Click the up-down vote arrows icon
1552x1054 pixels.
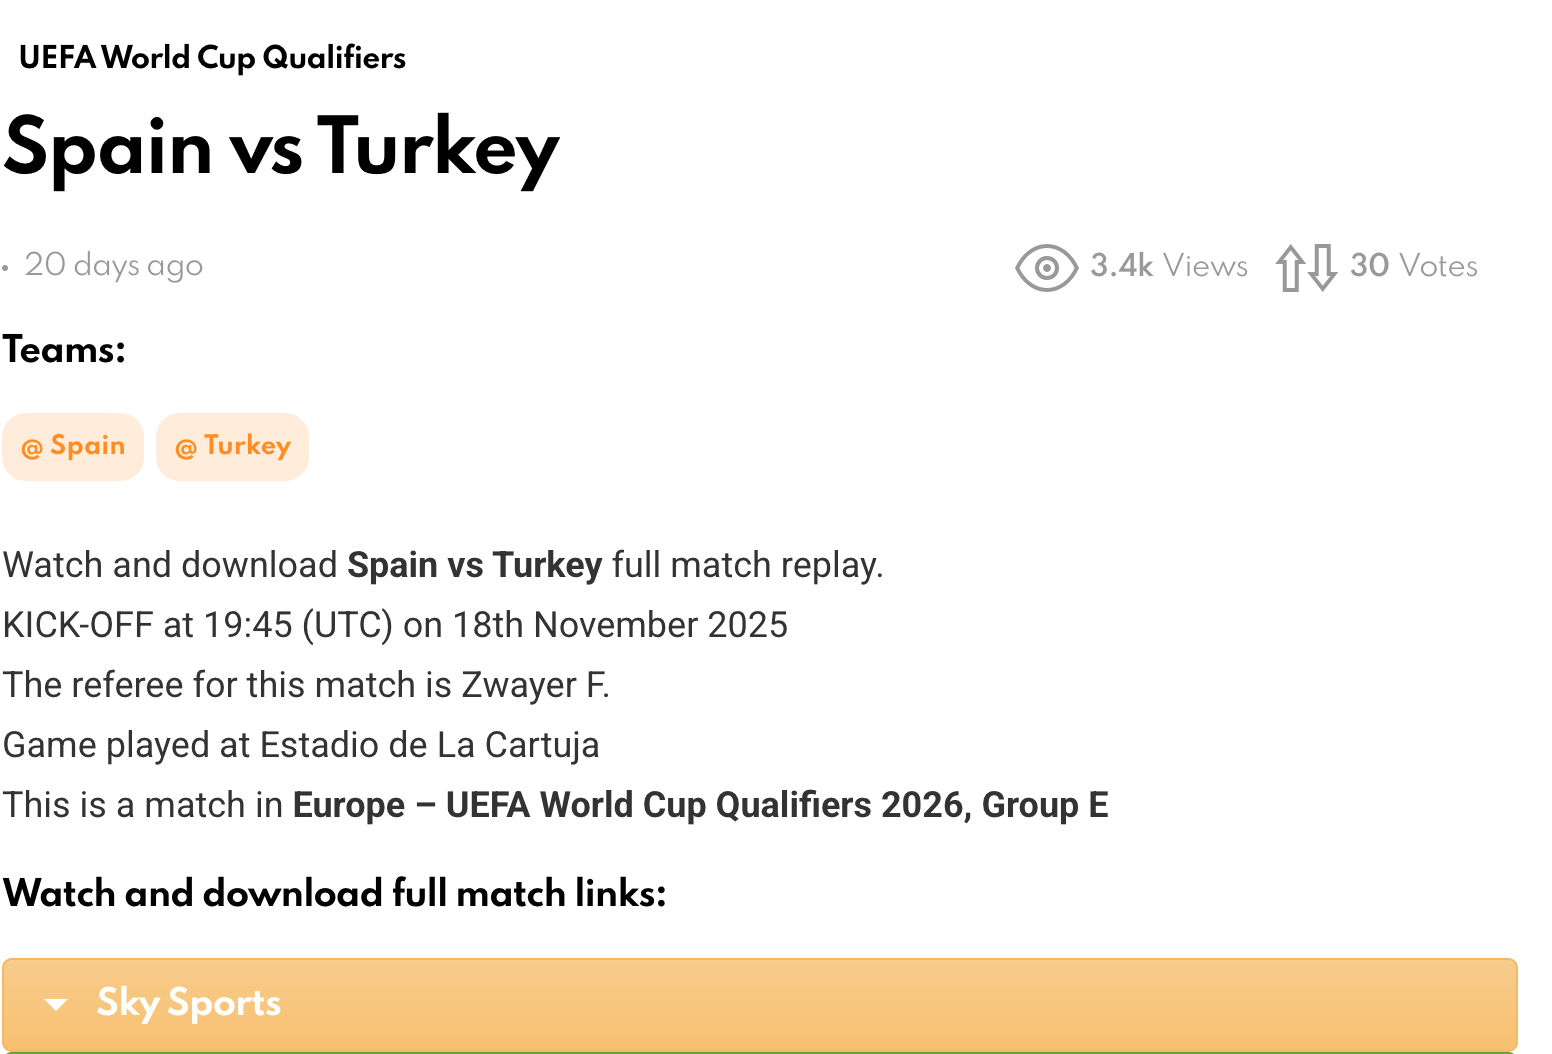pyautogui.click(x=1306, y=268)
